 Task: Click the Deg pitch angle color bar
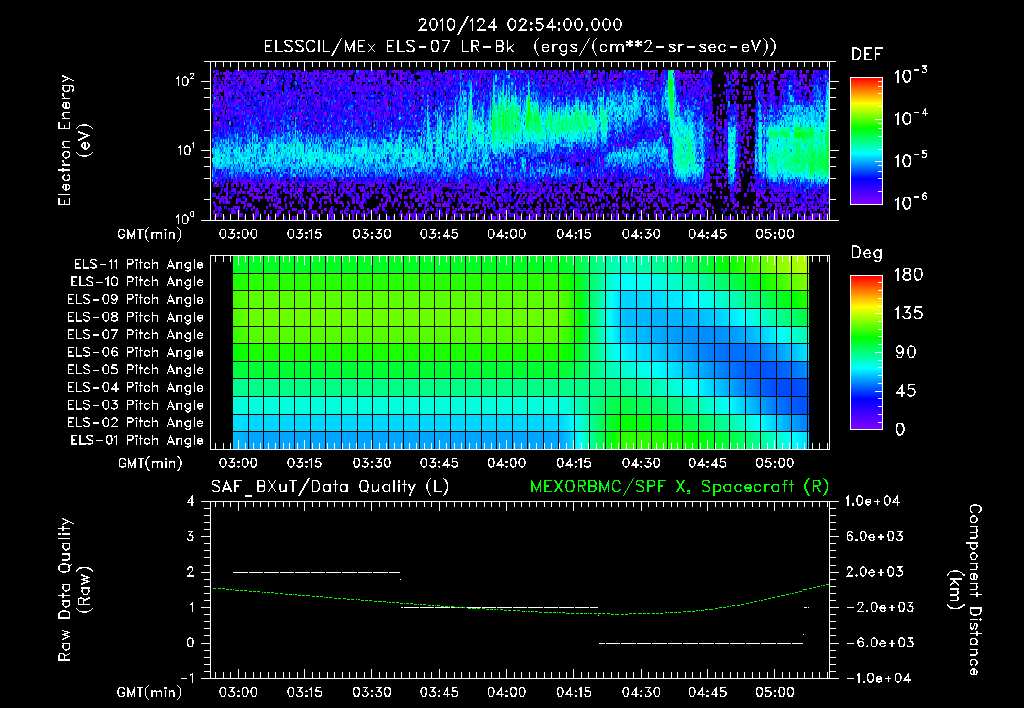(866, 353)
